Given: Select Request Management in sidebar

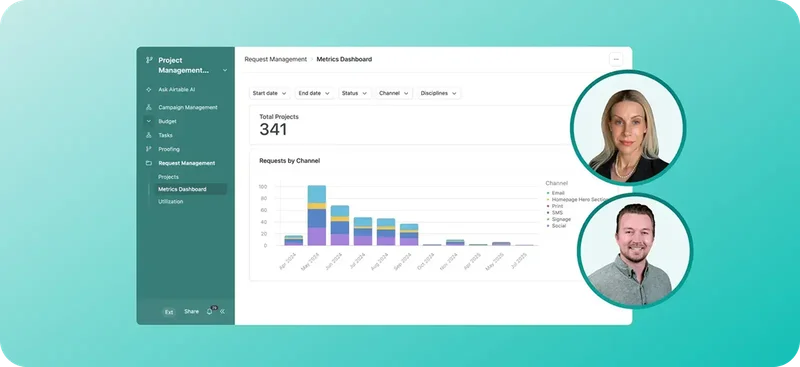Looking at the screenshot, I should click(x=187, y=163).
